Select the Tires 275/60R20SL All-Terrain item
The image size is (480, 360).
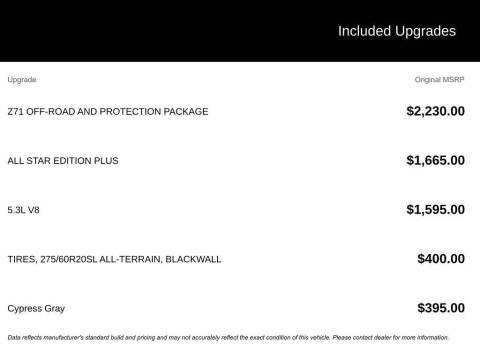point(114,259)
